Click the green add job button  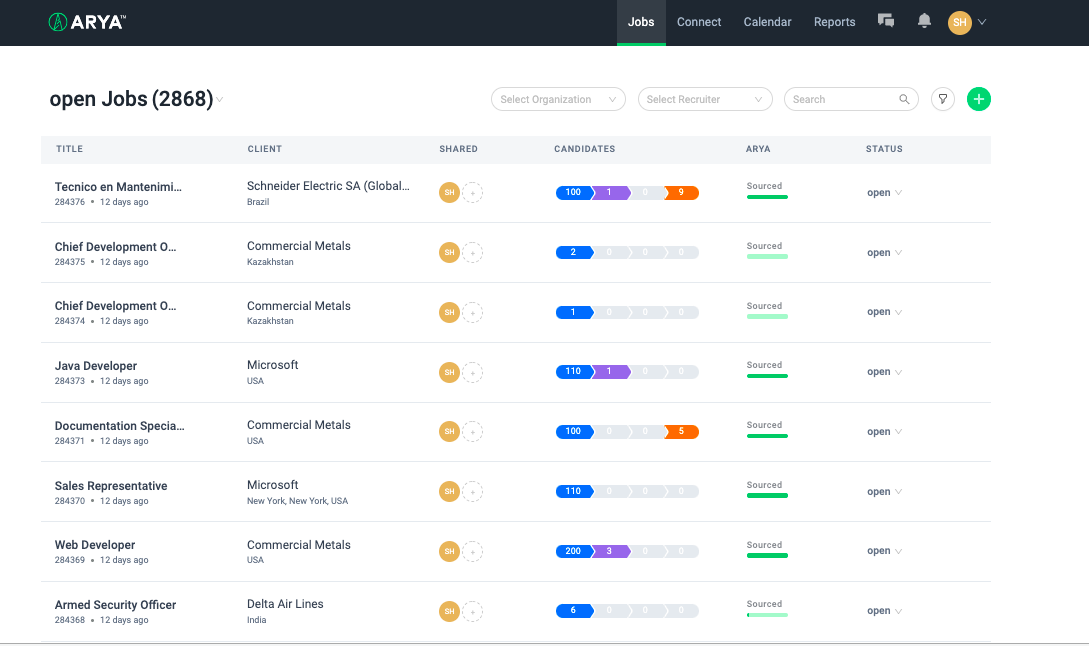point(978,99)
